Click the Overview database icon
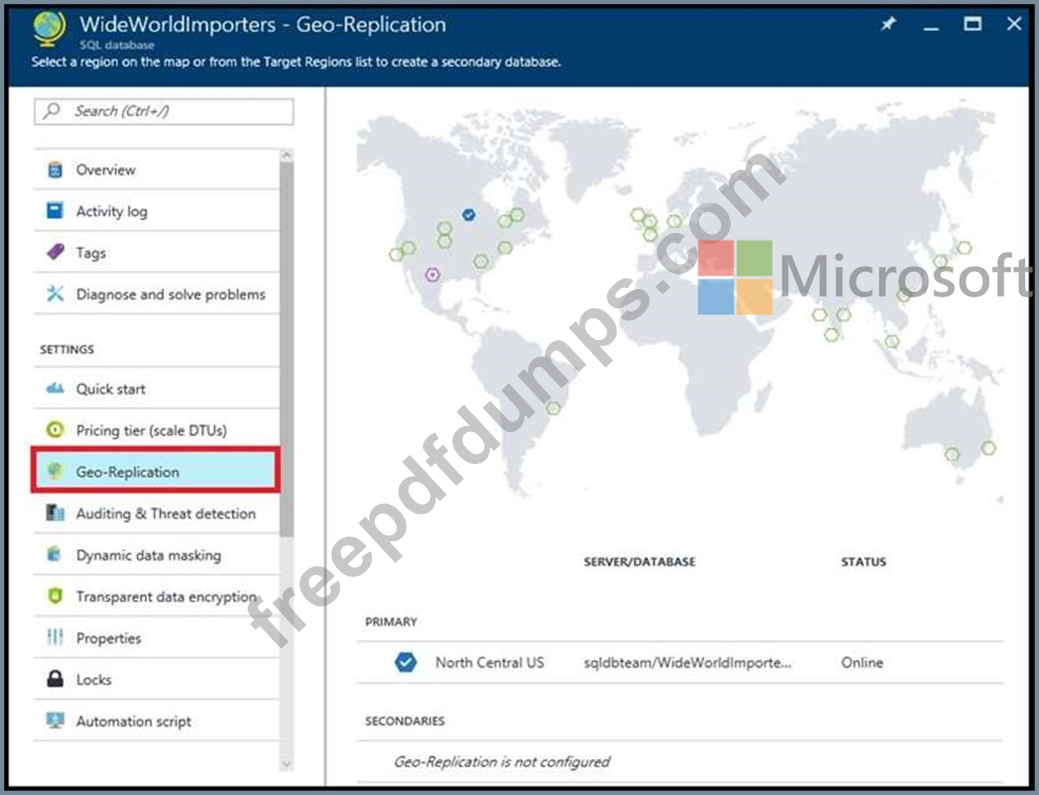The image size is (1039, 795). (x=55, y=170)
